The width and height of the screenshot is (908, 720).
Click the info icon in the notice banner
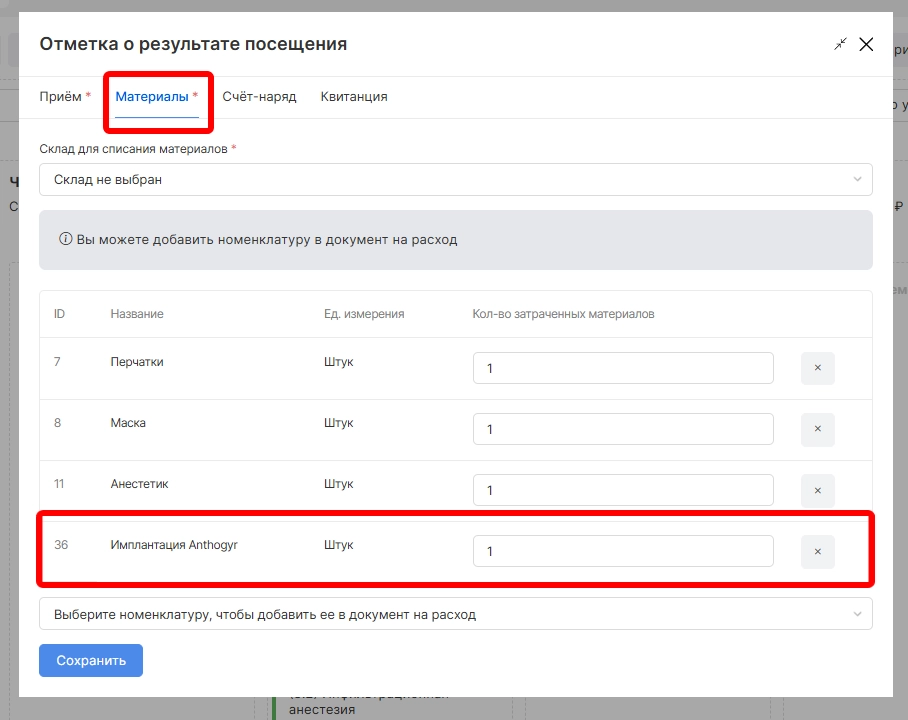(x=66, y=240)
